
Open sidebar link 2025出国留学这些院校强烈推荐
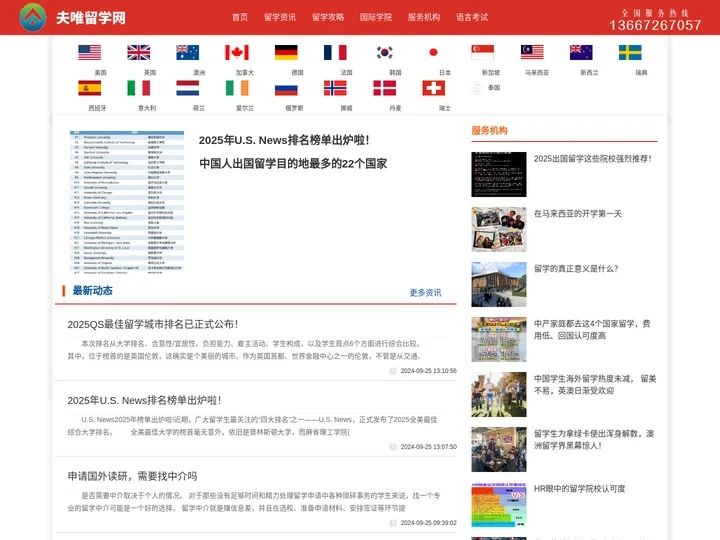tap(593, 159)
